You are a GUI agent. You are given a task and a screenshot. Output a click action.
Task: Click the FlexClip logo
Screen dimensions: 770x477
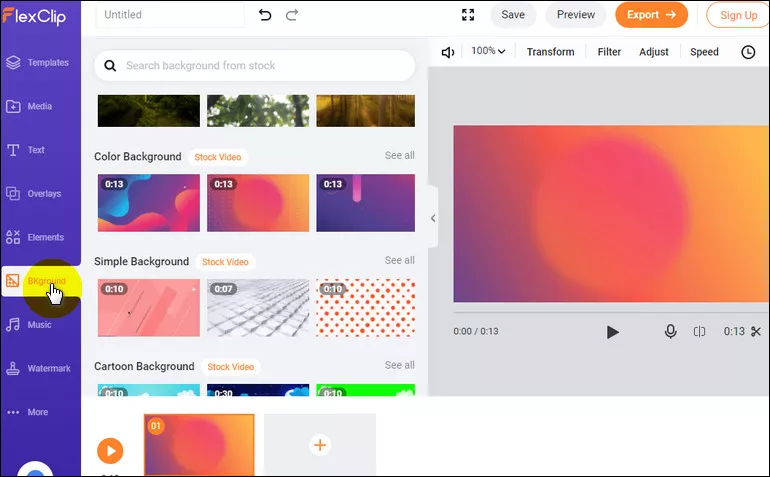(34, 16)
